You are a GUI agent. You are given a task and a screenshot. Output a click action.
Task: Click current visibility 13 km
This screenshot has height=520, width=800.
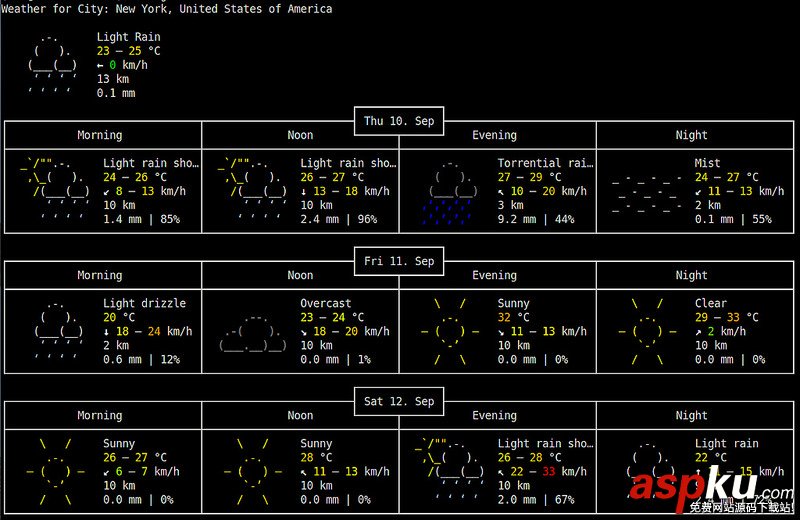(113, 79)
